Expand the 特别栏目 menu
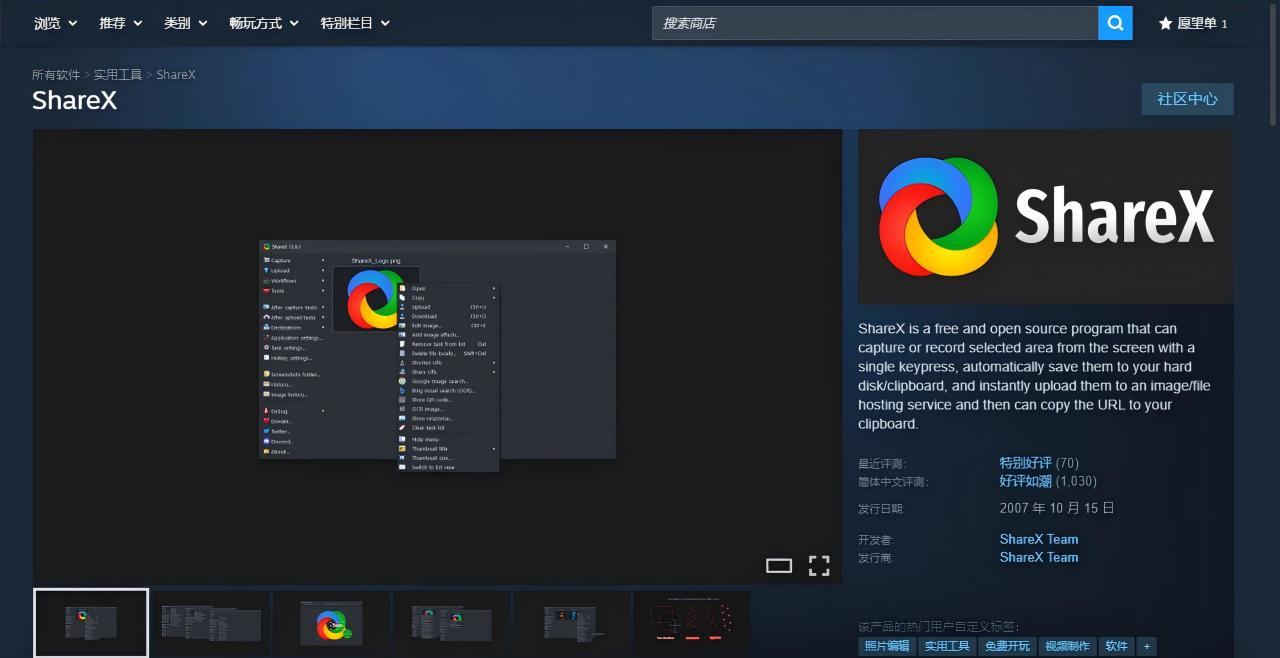1280x658 pixels. [x=355, y=23]
